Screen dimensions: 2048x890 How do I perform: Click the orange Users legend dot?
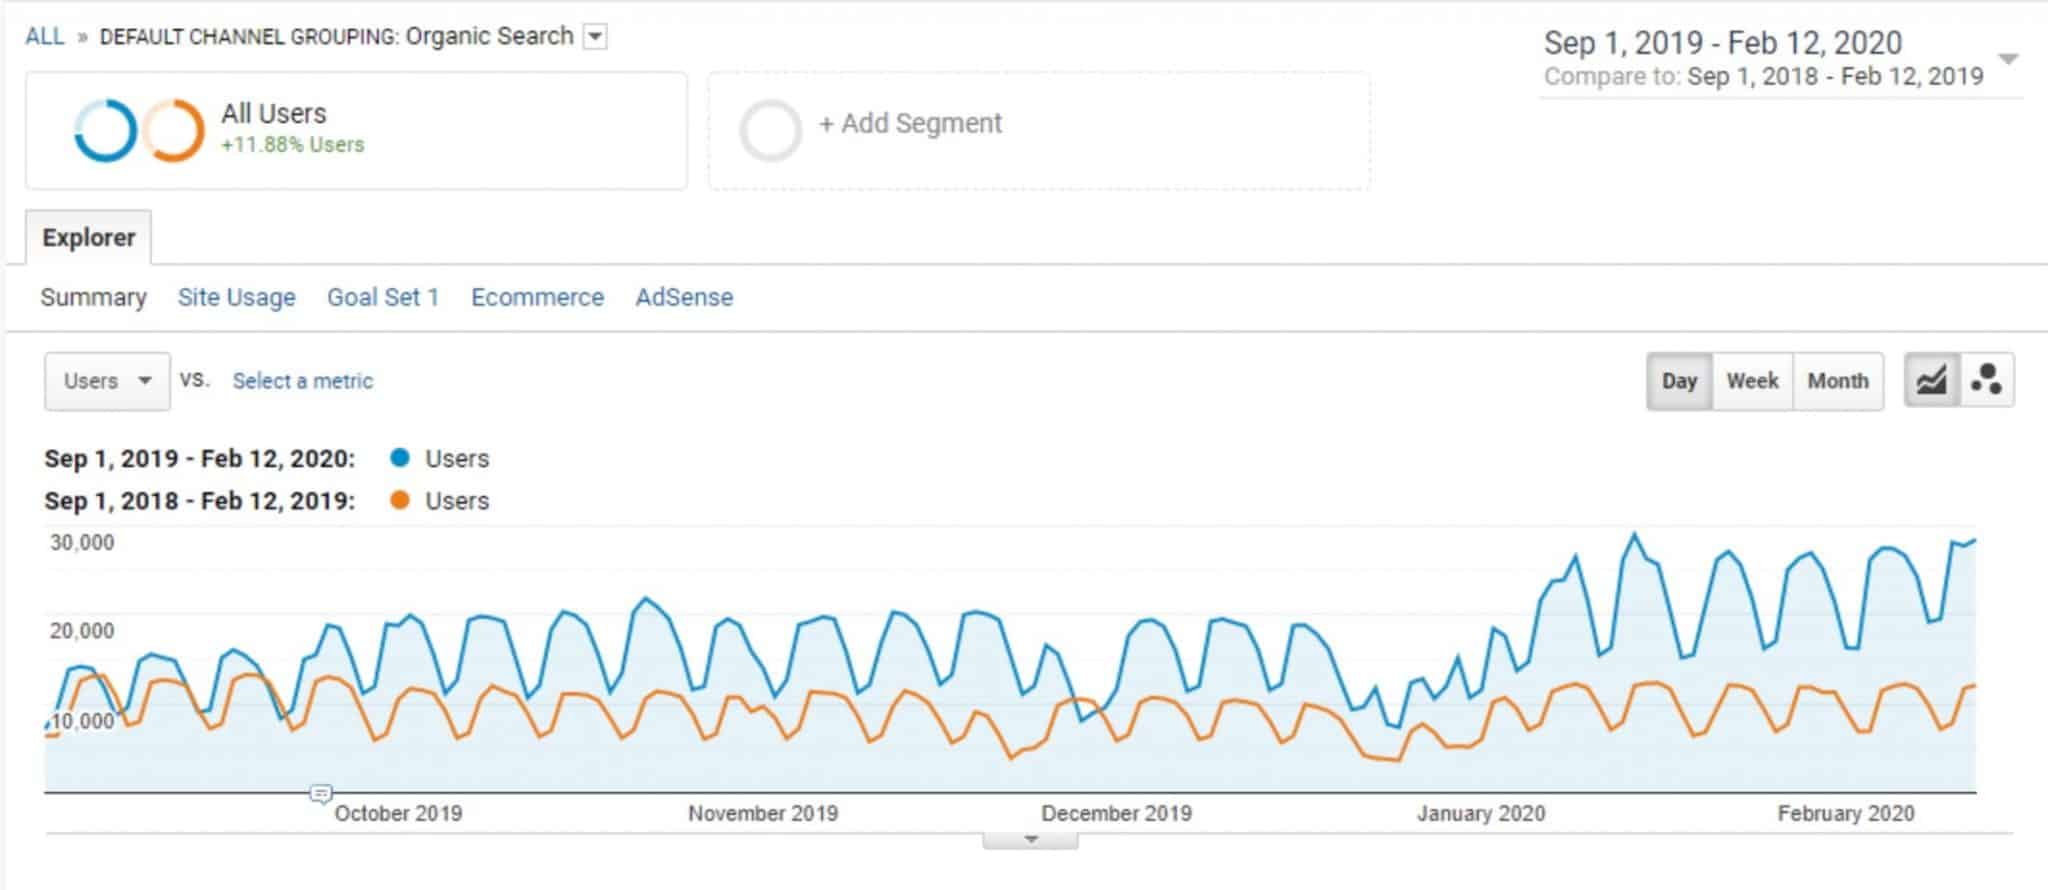(x=400, y=500)
